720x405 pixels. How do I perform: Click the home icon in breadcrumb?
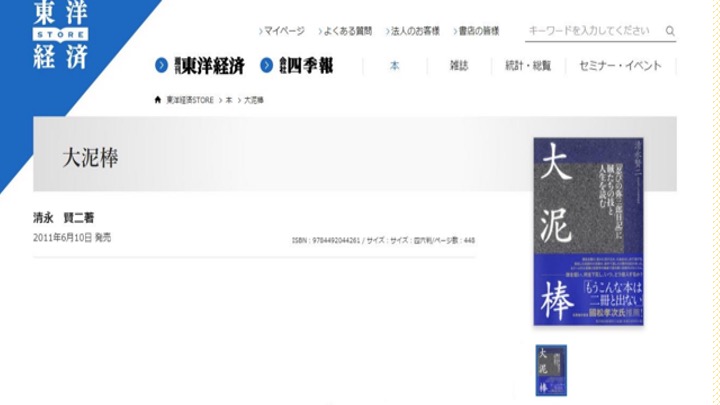point(158,100)
